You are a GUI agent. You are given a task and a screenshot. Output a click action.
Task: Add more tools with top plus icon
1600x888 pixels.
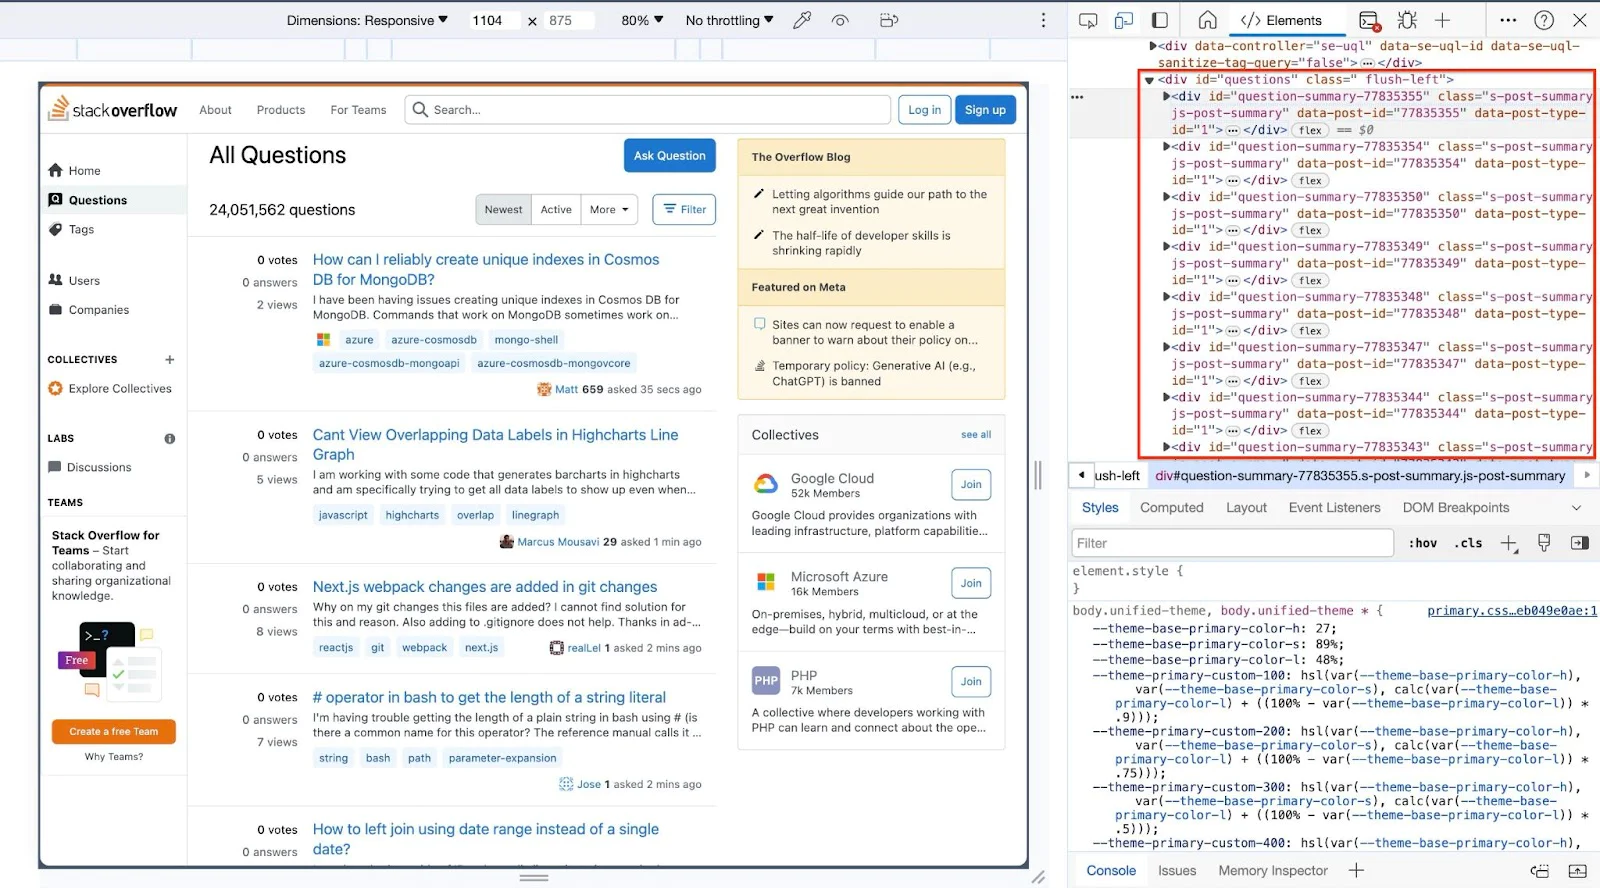[1443, 20]
